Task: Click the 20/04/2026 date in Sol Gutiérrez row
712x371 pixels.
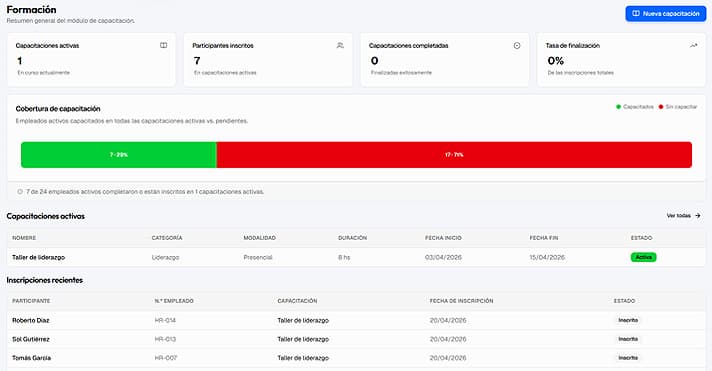Action: coord(448,339)
